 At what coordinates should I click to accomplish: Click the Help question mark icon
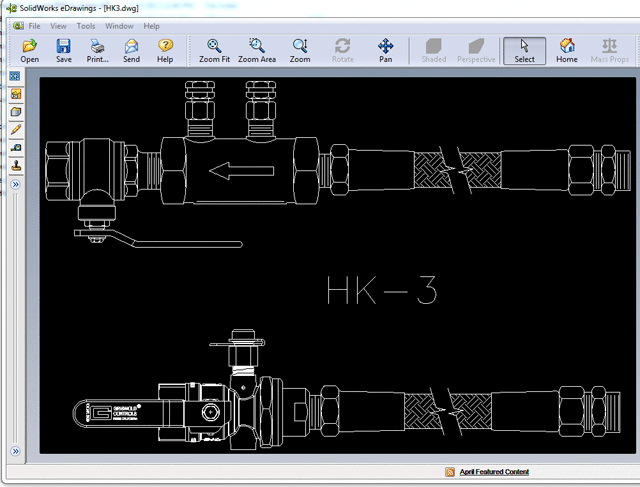(165, 51)
